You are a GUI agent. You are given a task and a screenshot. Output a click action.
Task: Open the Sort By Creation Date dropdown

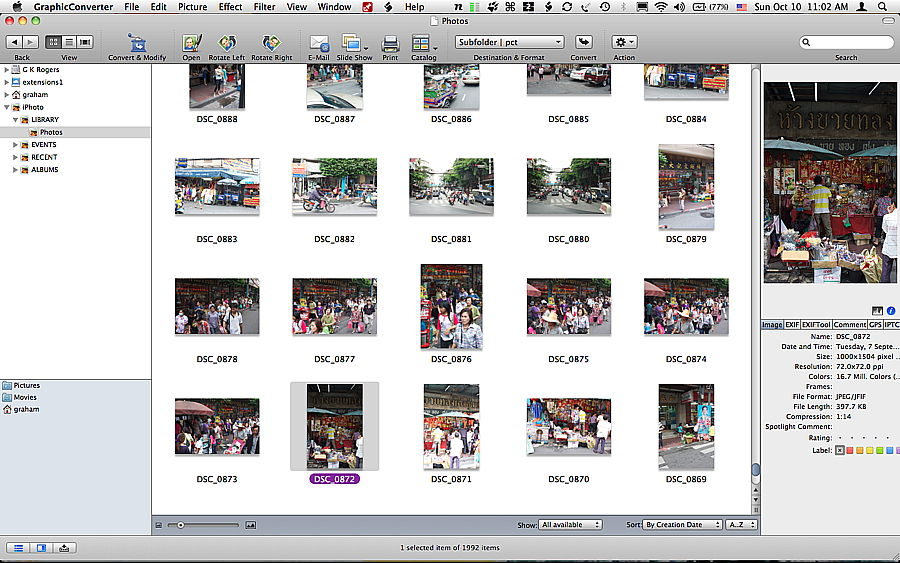[x=682, y=525]
